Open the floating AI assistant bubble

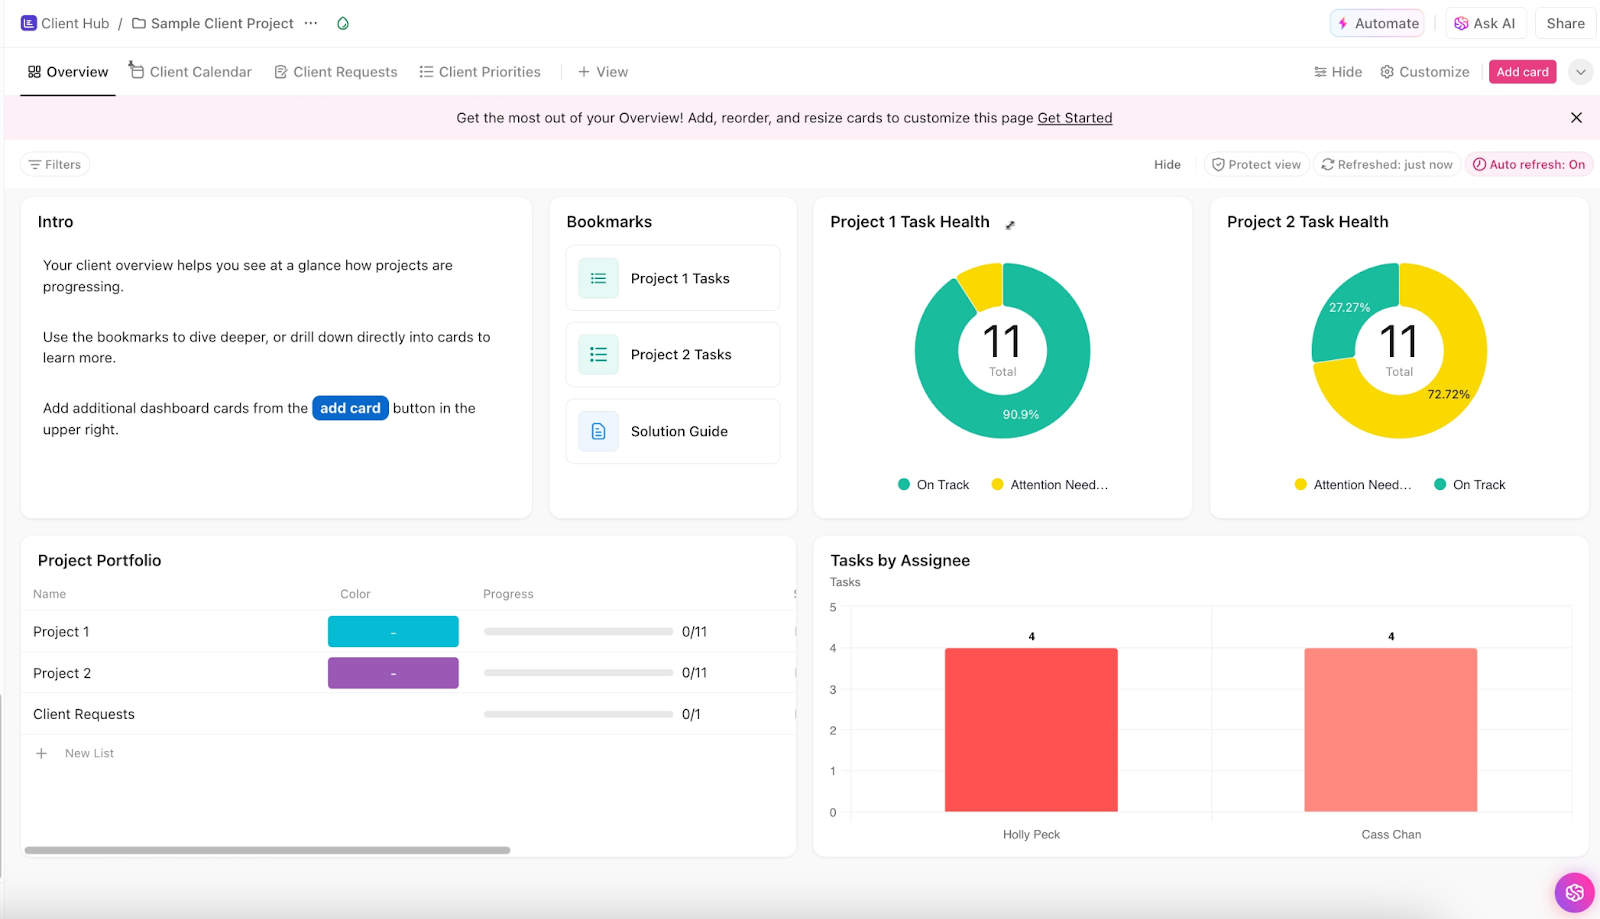point(1574,892)
